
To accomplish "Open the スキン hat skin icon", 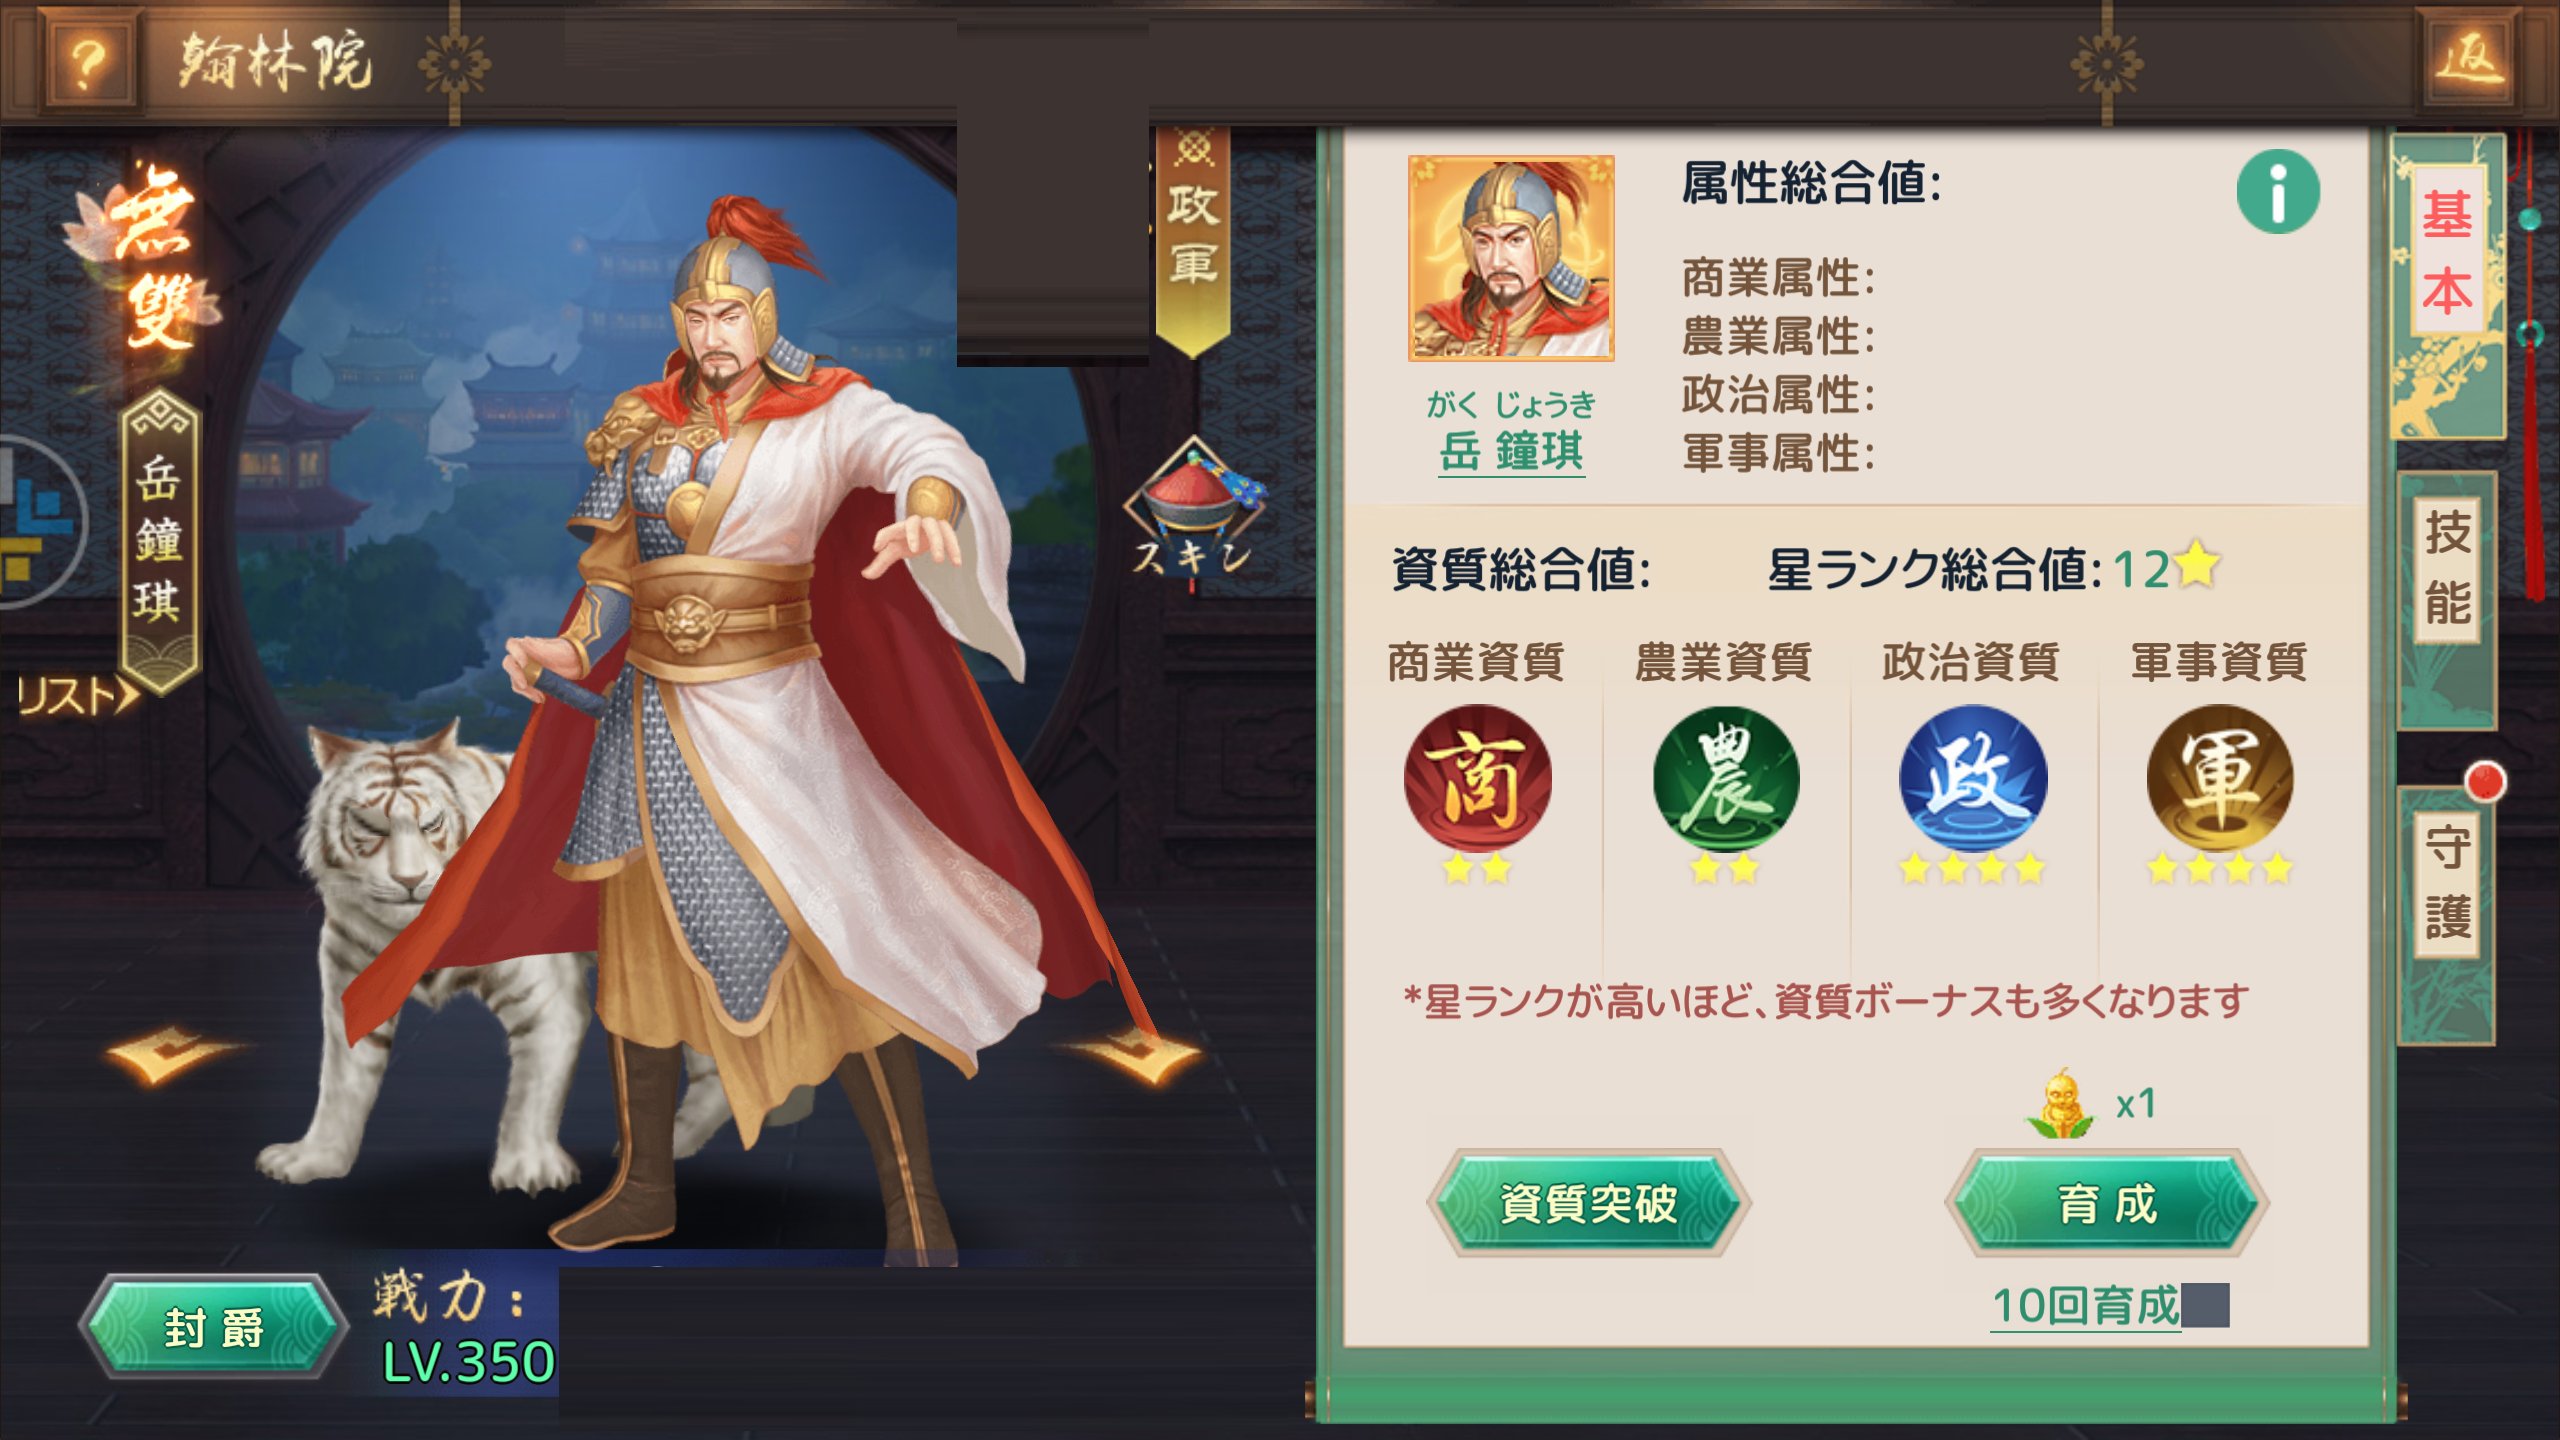I will pos(1193,514).
